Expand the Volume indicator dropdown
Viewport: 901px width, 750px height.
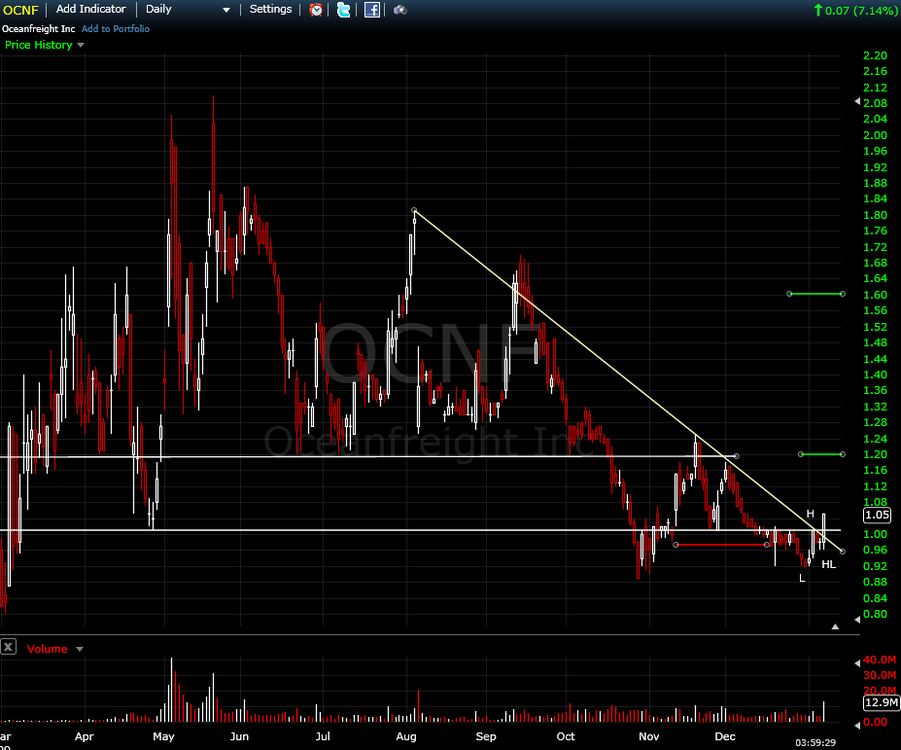[x=79, y=649]
